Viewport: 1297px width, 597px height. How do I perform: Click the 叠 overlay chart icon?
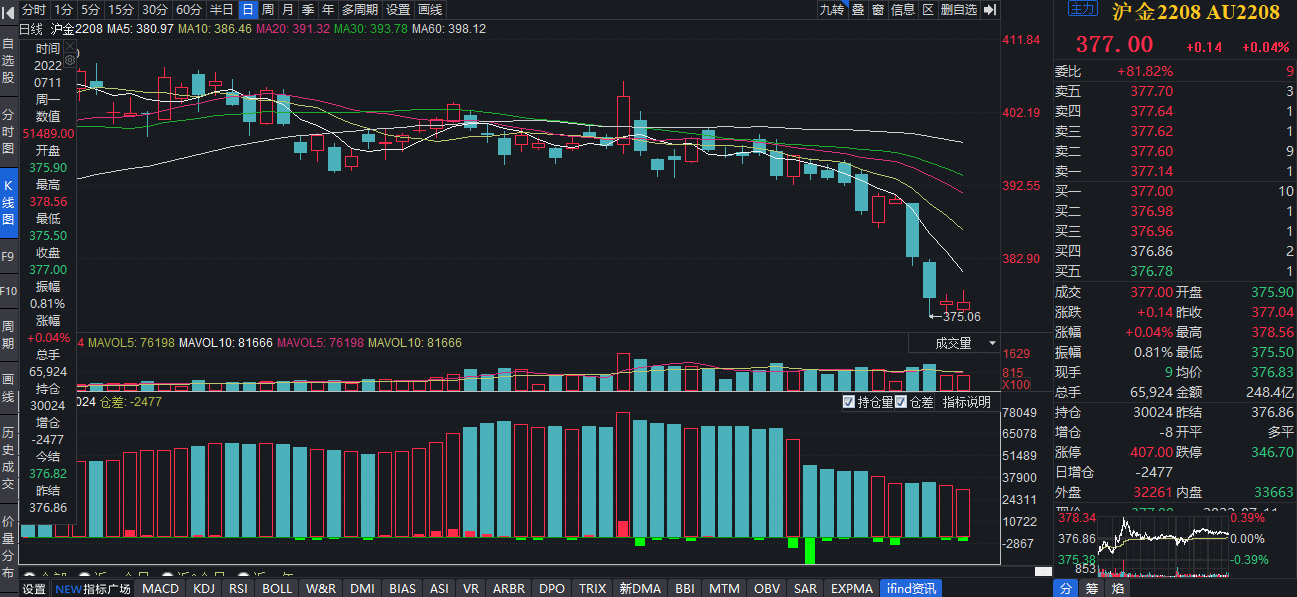pyautogui.click(x=858, y=10)
